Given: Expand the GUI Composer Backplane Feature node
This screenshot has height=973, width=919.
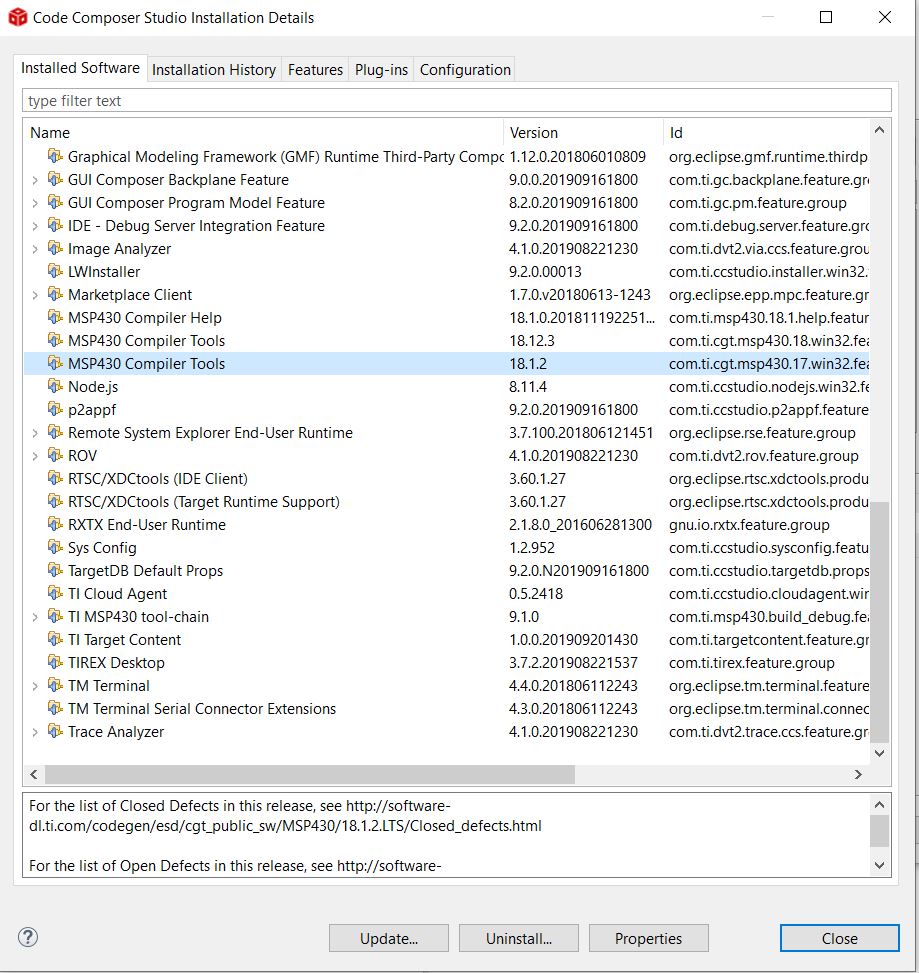Looking at the screenshot, I should [x=35, y=180].
